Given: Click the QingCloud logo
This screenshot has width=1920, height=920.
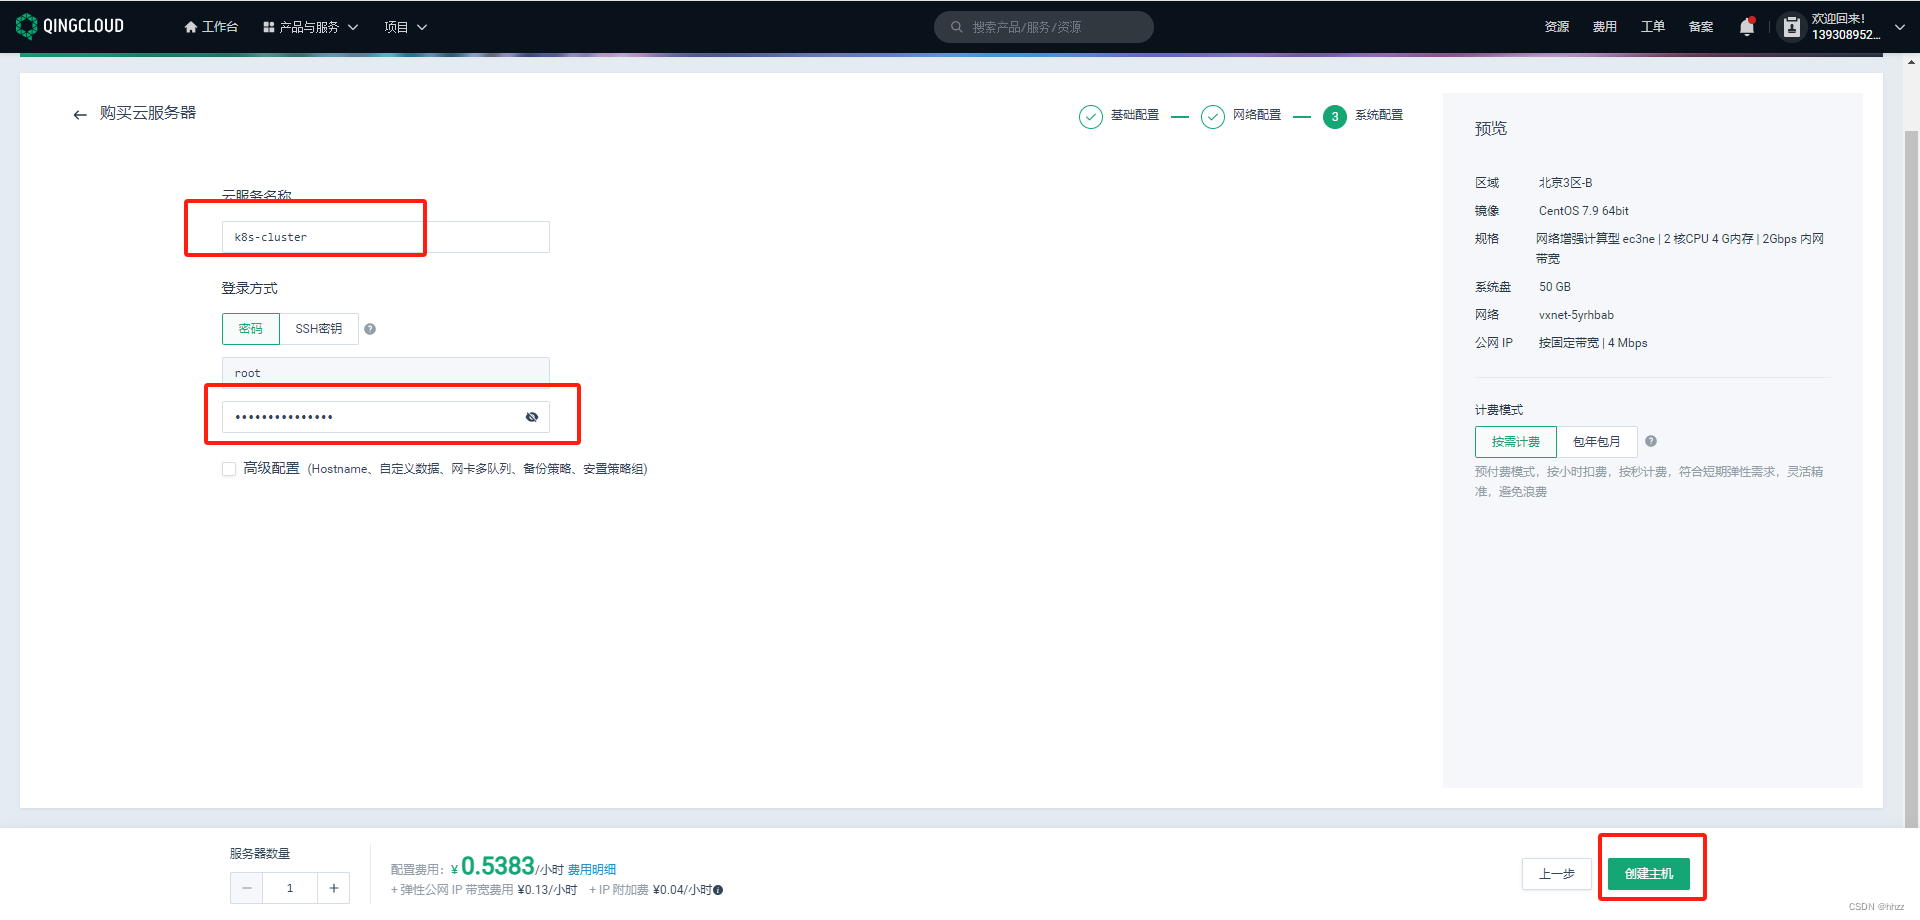Looking at the screenshot, I should (70, 26).
